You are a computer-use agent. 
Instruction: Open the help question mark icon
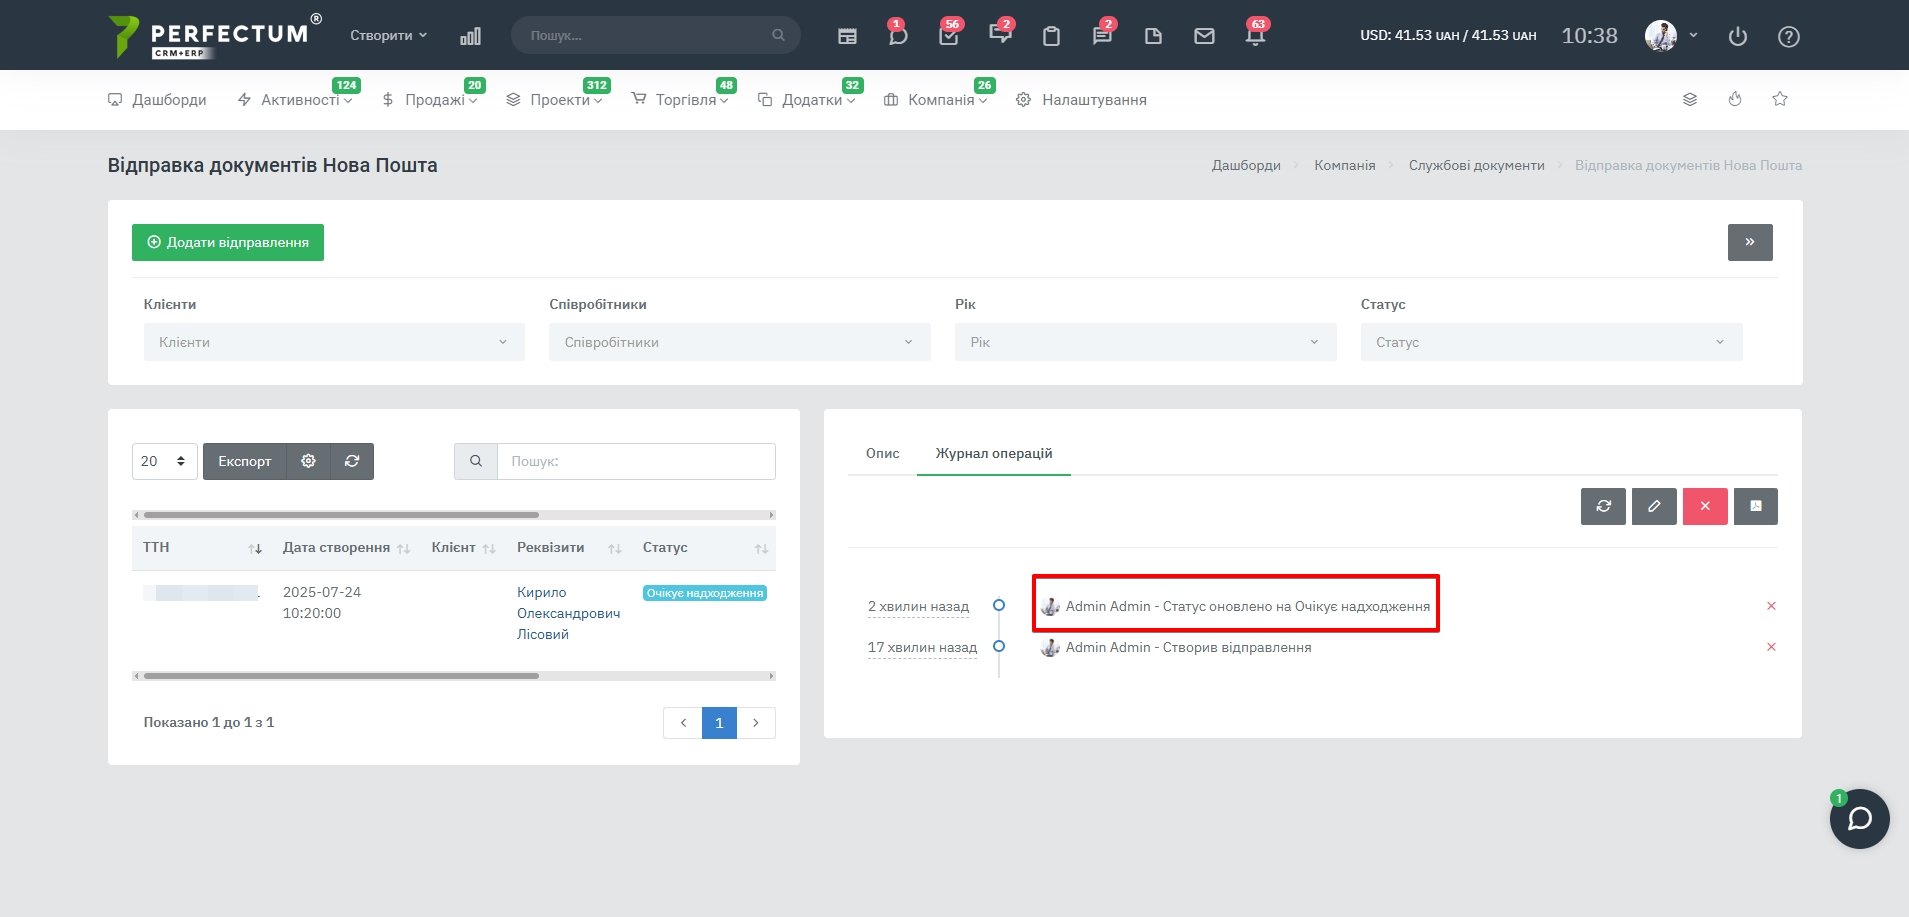1789,36
